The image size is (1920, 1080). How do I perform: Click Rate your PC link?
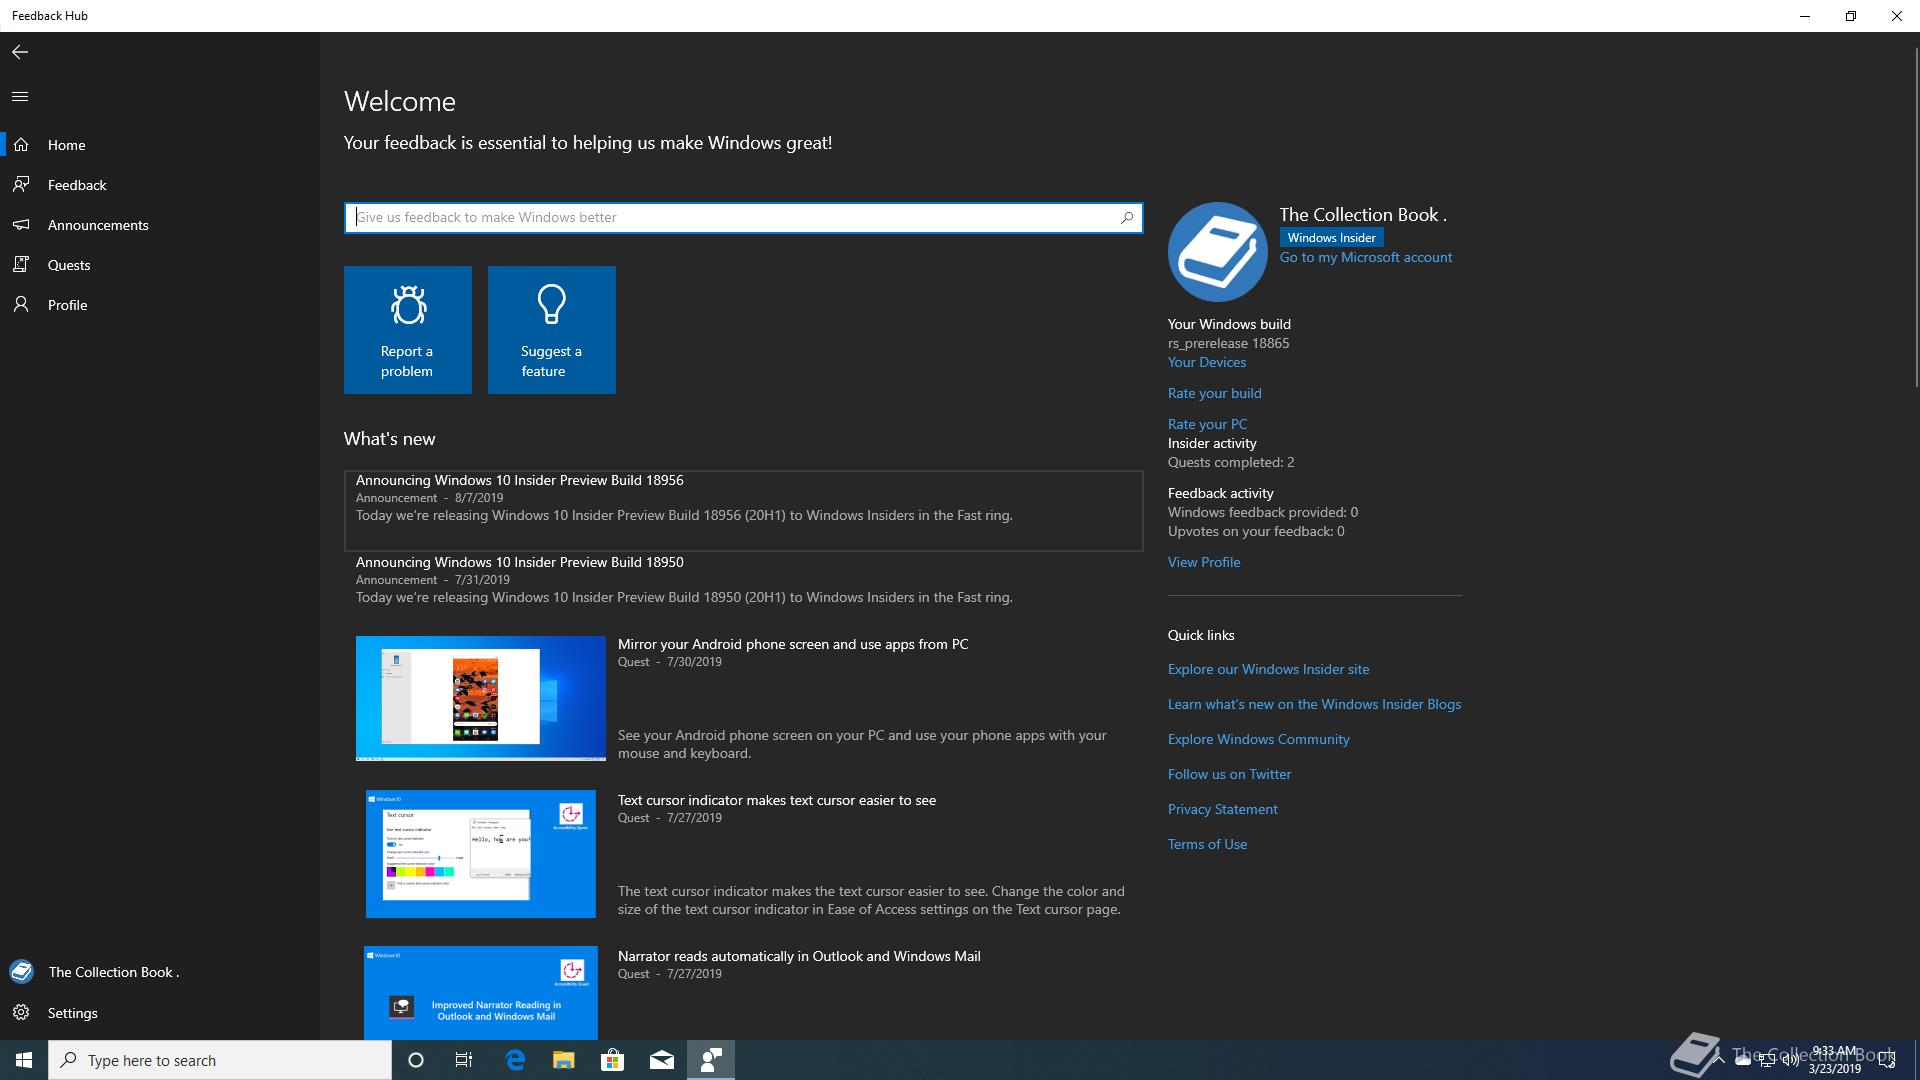[x=1208, y=424]
